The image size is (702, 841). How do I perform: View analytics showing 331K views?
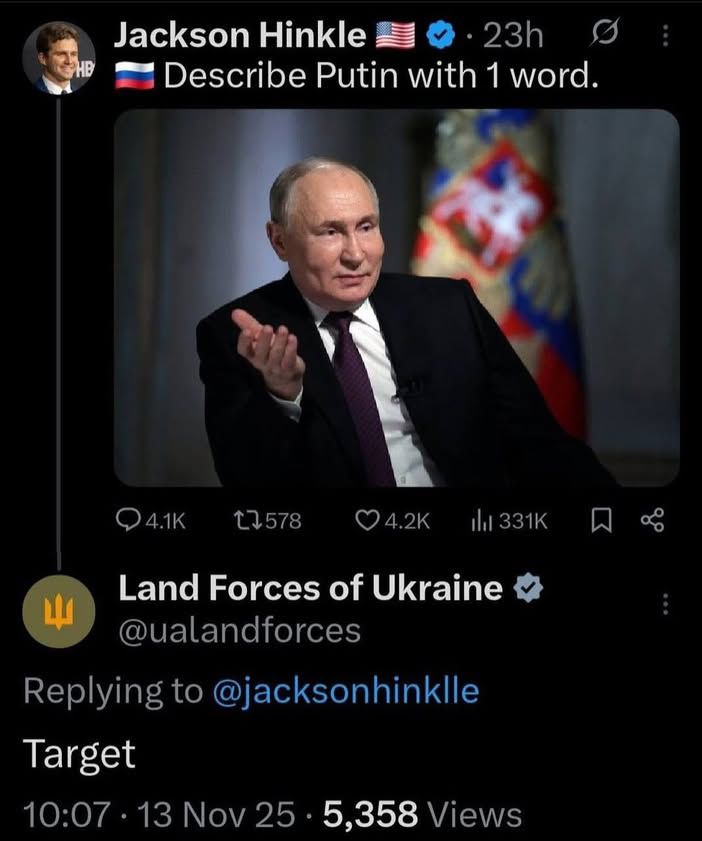pos(509,520)
